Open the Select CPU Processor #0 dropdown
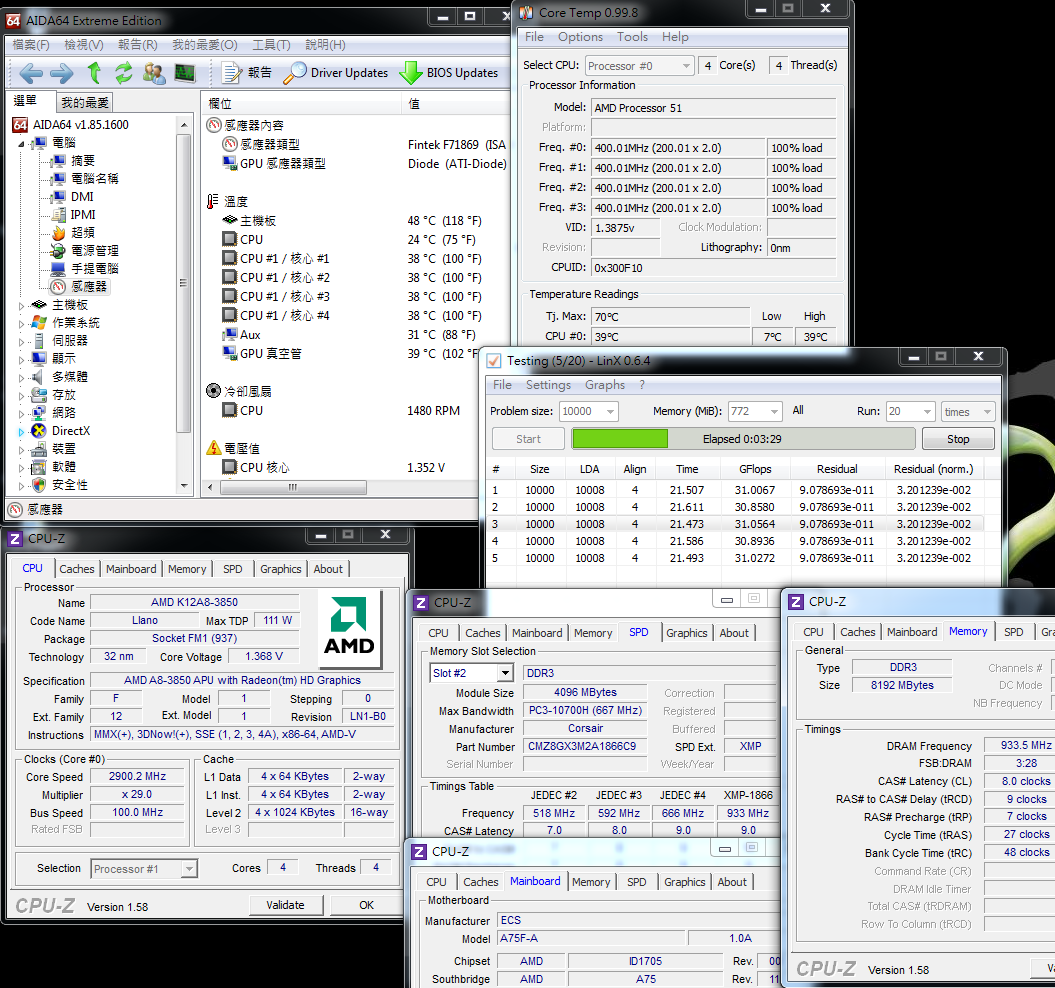 coord(639,66)
